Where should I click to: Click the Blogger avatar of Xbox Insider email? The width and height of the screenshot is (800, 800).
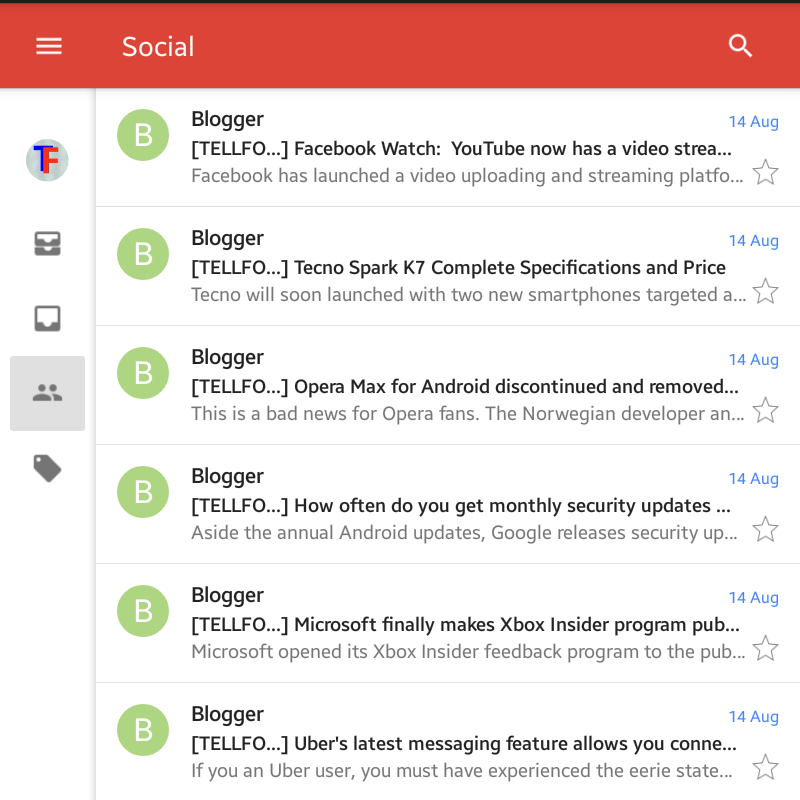pyautogui.click(x=143, y=611)
